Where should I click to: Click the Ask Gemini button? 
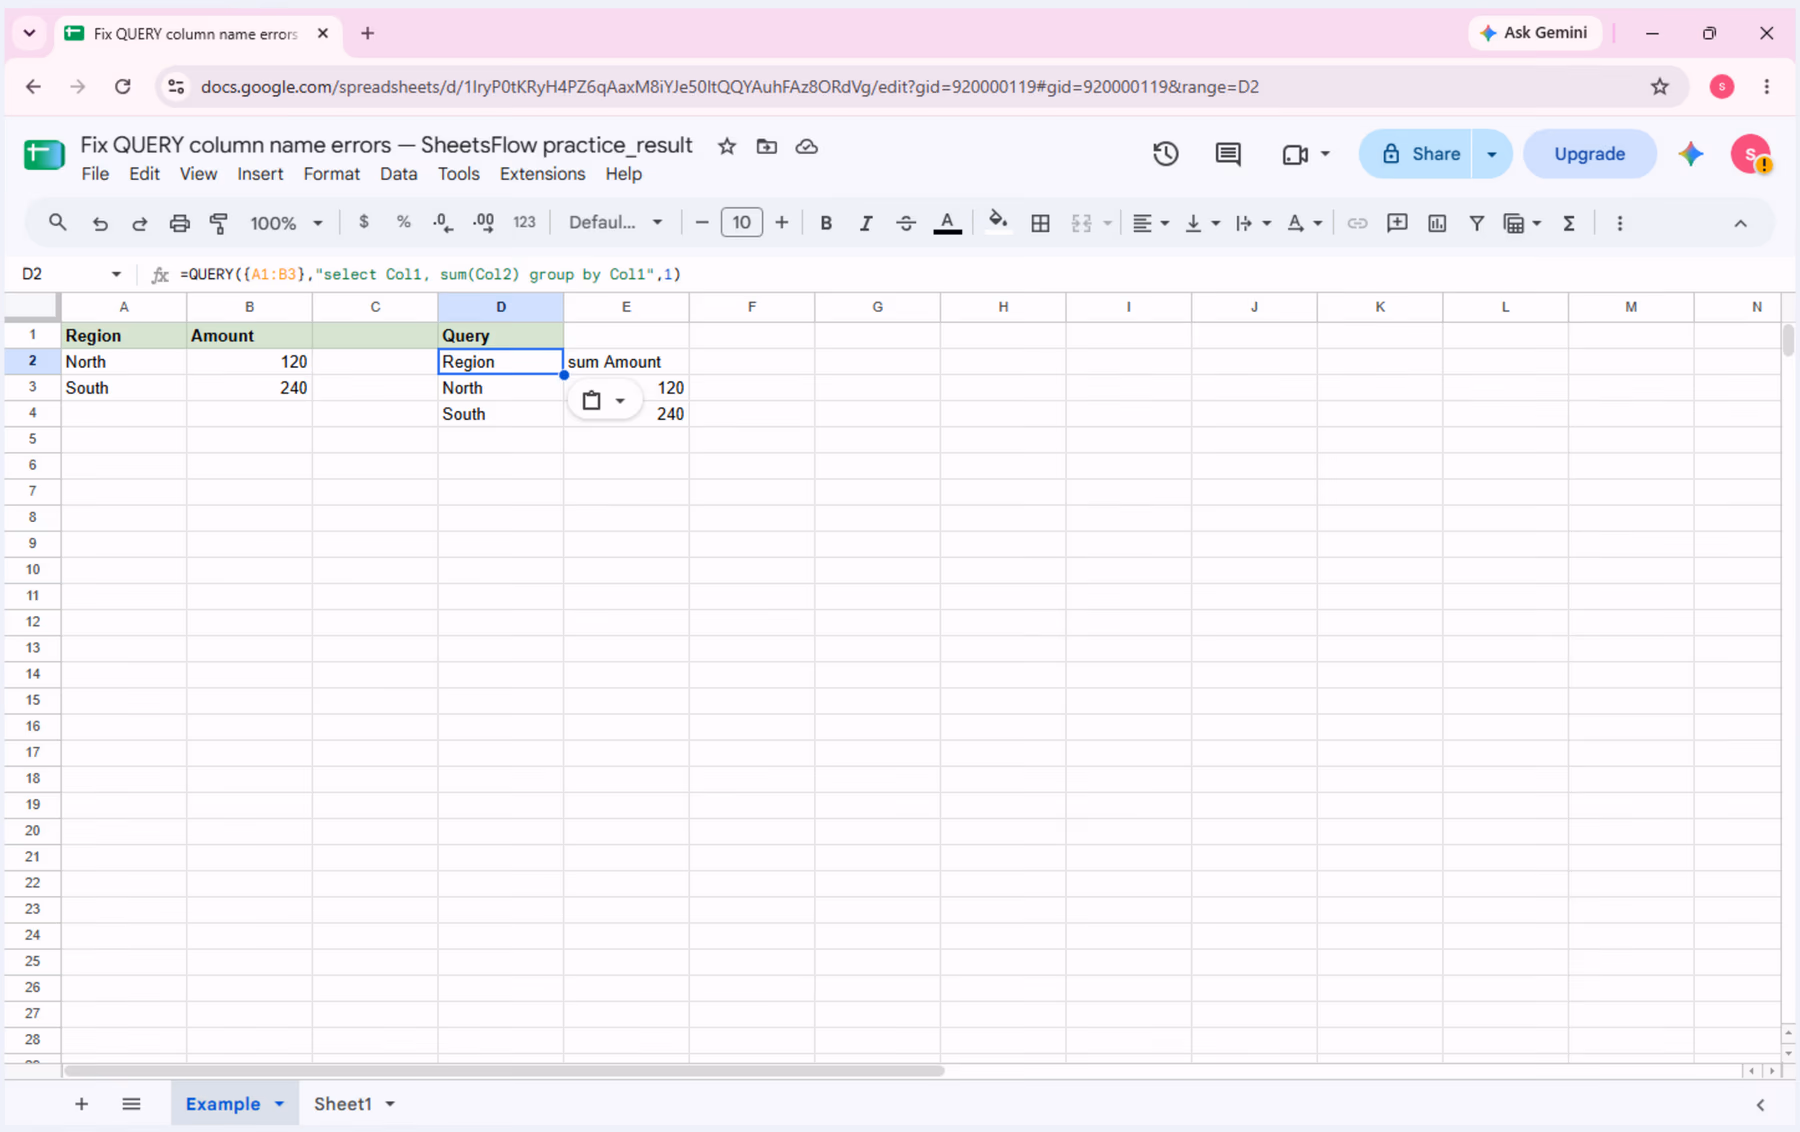pos(1534,33)
